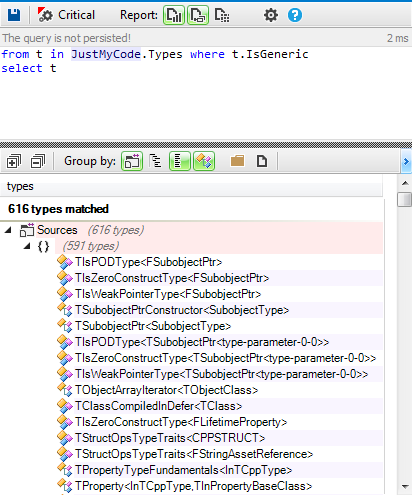This screenshot has width=412, height=495.
Task: Group by assembly icon button
Action: (x=132, y=161)
